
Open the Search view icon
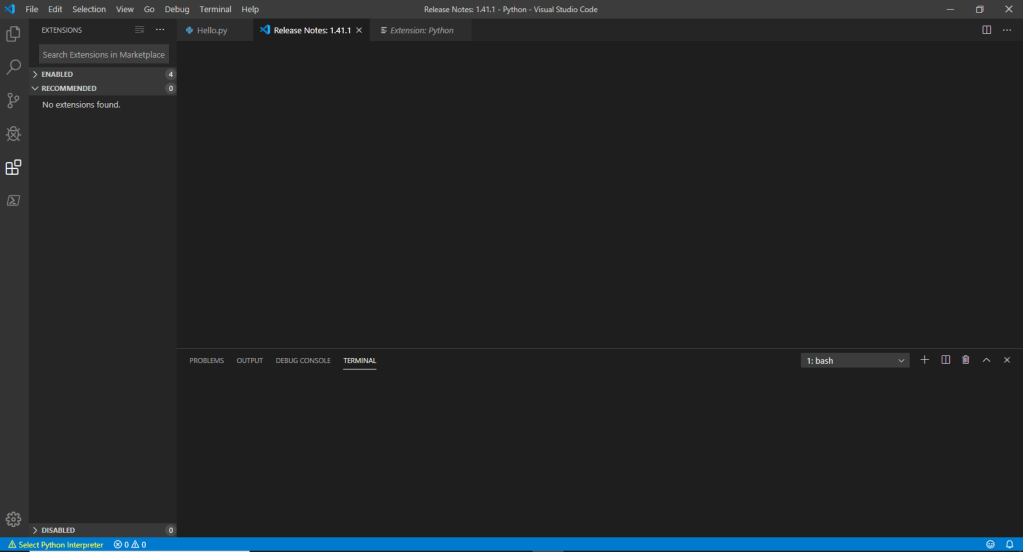click(x=14, y=67)
